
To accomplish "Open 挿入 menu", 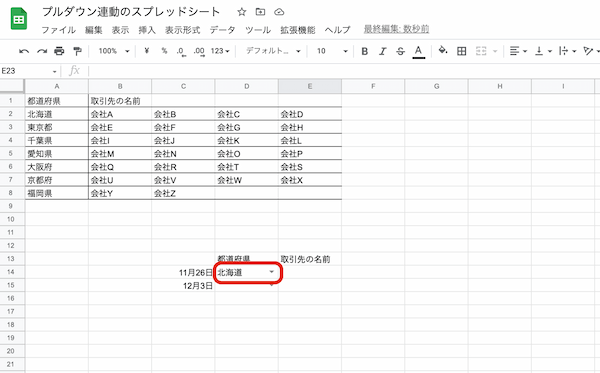I will [147, 30].
